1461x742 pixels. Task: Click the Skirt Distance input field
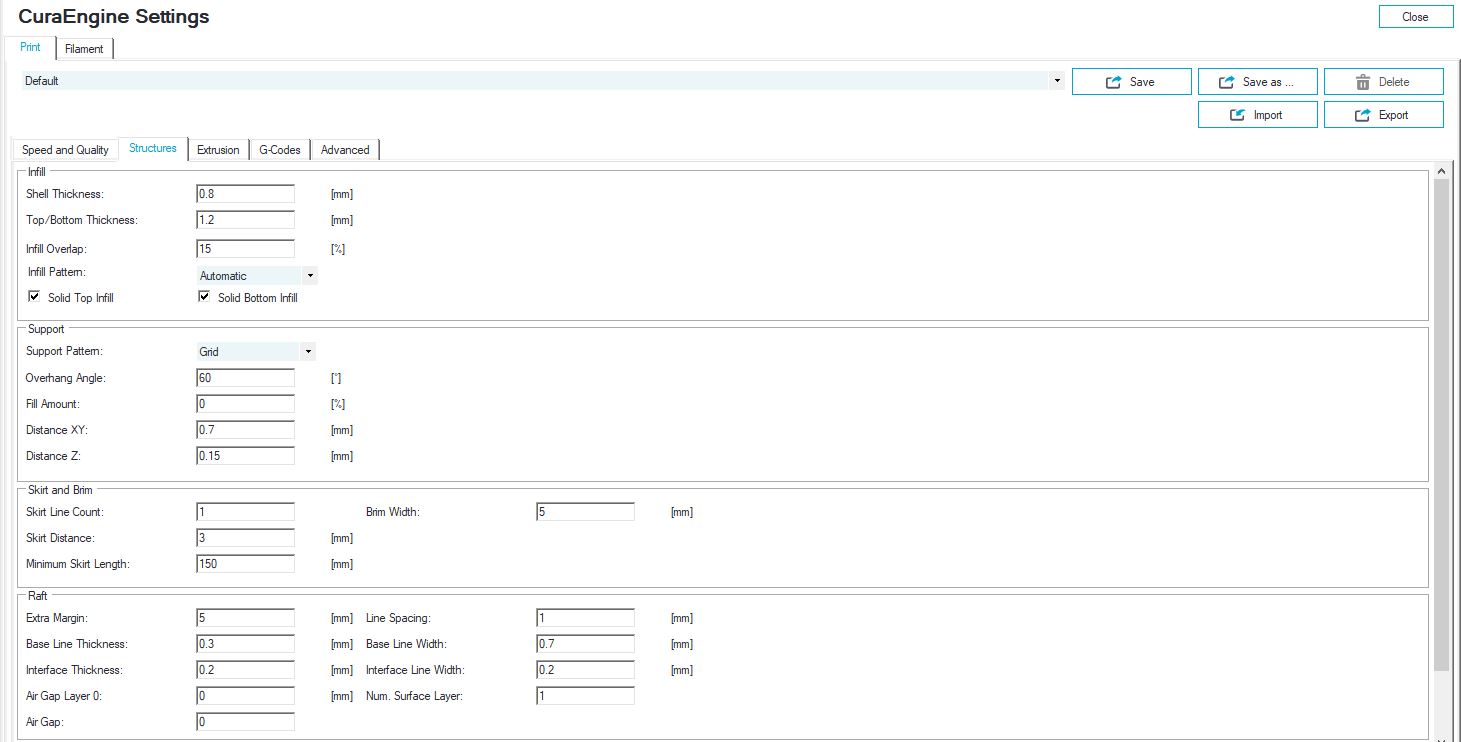(246, 538)
